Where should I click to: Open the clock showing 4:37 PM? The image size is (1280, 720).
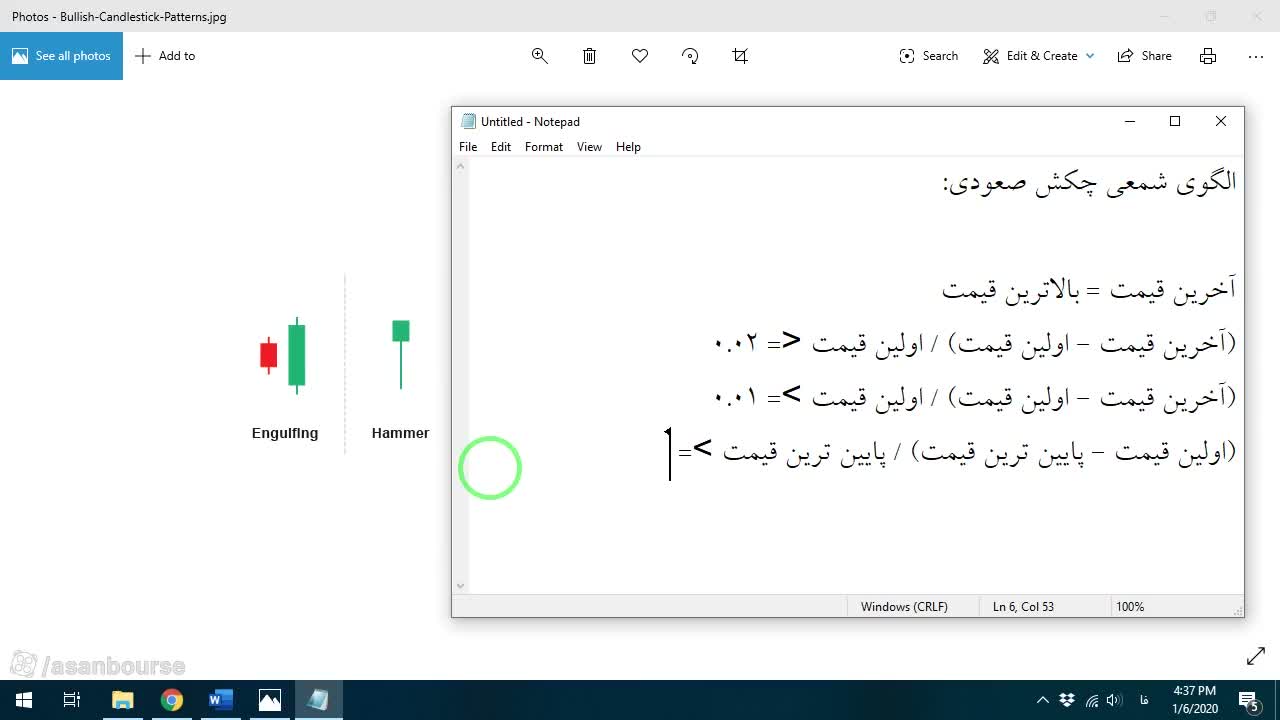click(x=1195, y=700)
